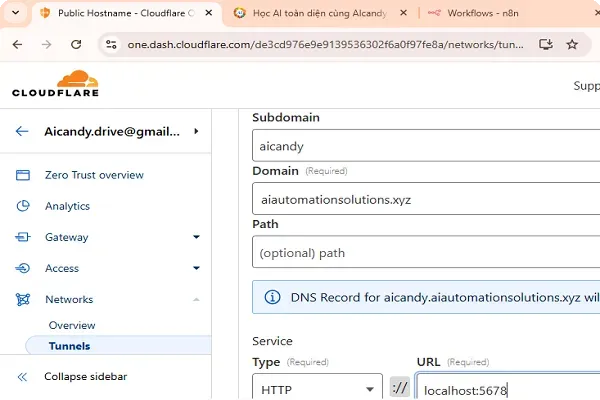Open the tab search dropdown arrow
This screenshot has width=600, height=400.
(x=15, y=13)
